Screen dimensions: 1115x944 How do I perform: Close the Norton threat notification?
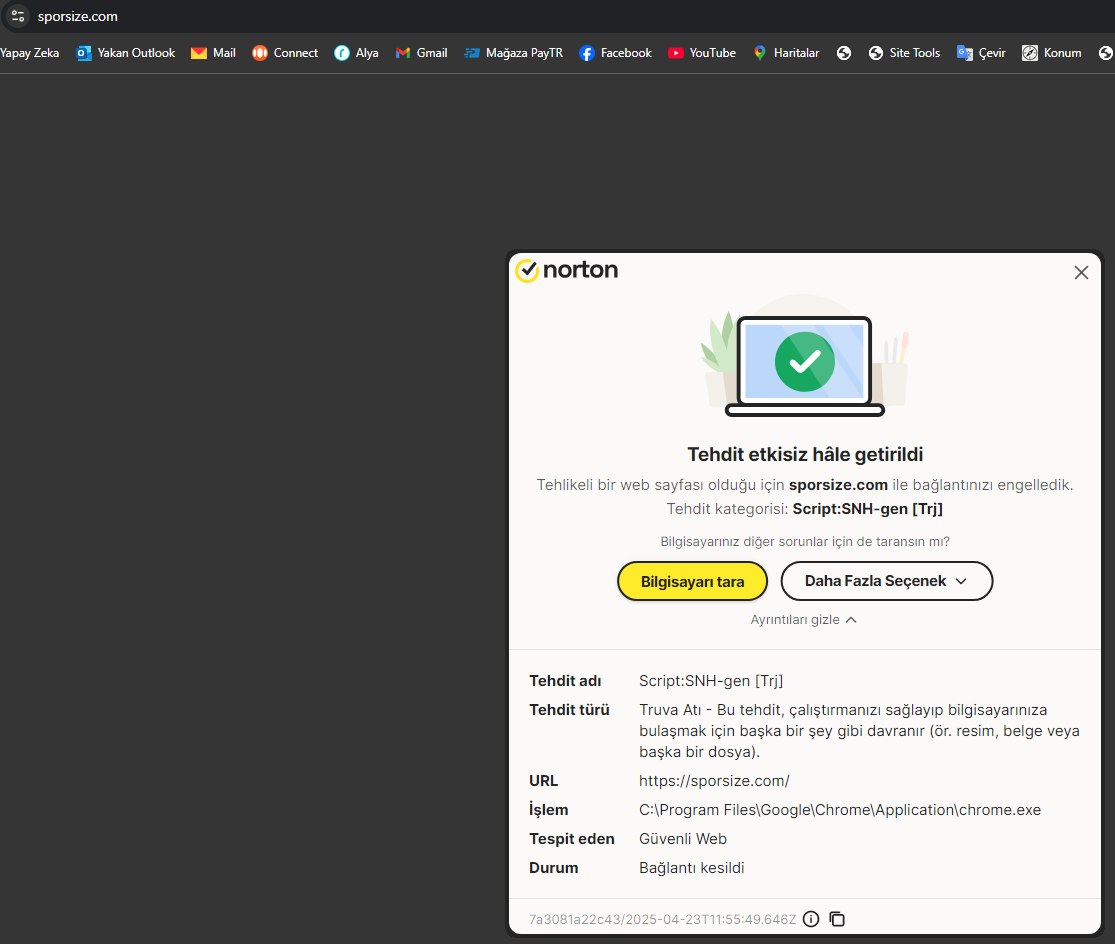coord(1081,272)
